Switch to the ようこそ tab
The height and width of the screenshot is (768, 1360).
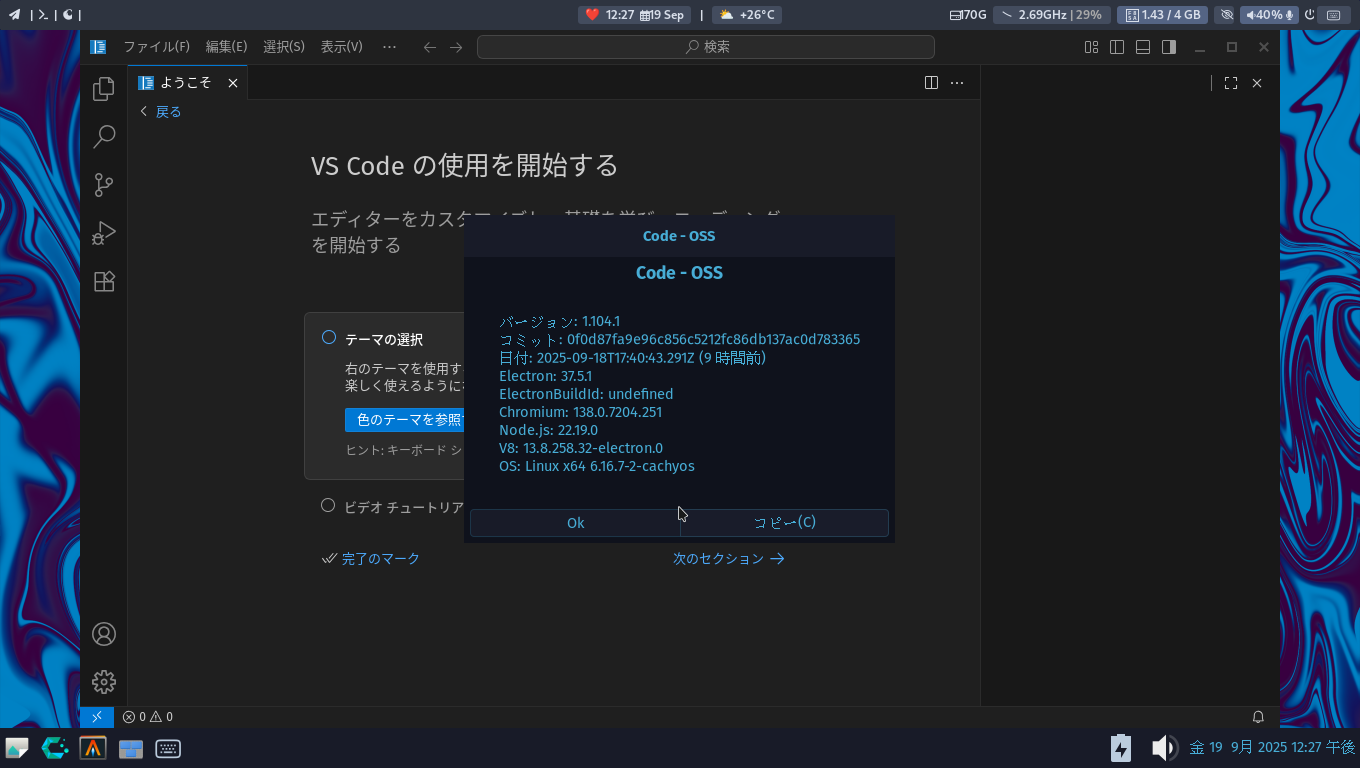tap(187, 83)
